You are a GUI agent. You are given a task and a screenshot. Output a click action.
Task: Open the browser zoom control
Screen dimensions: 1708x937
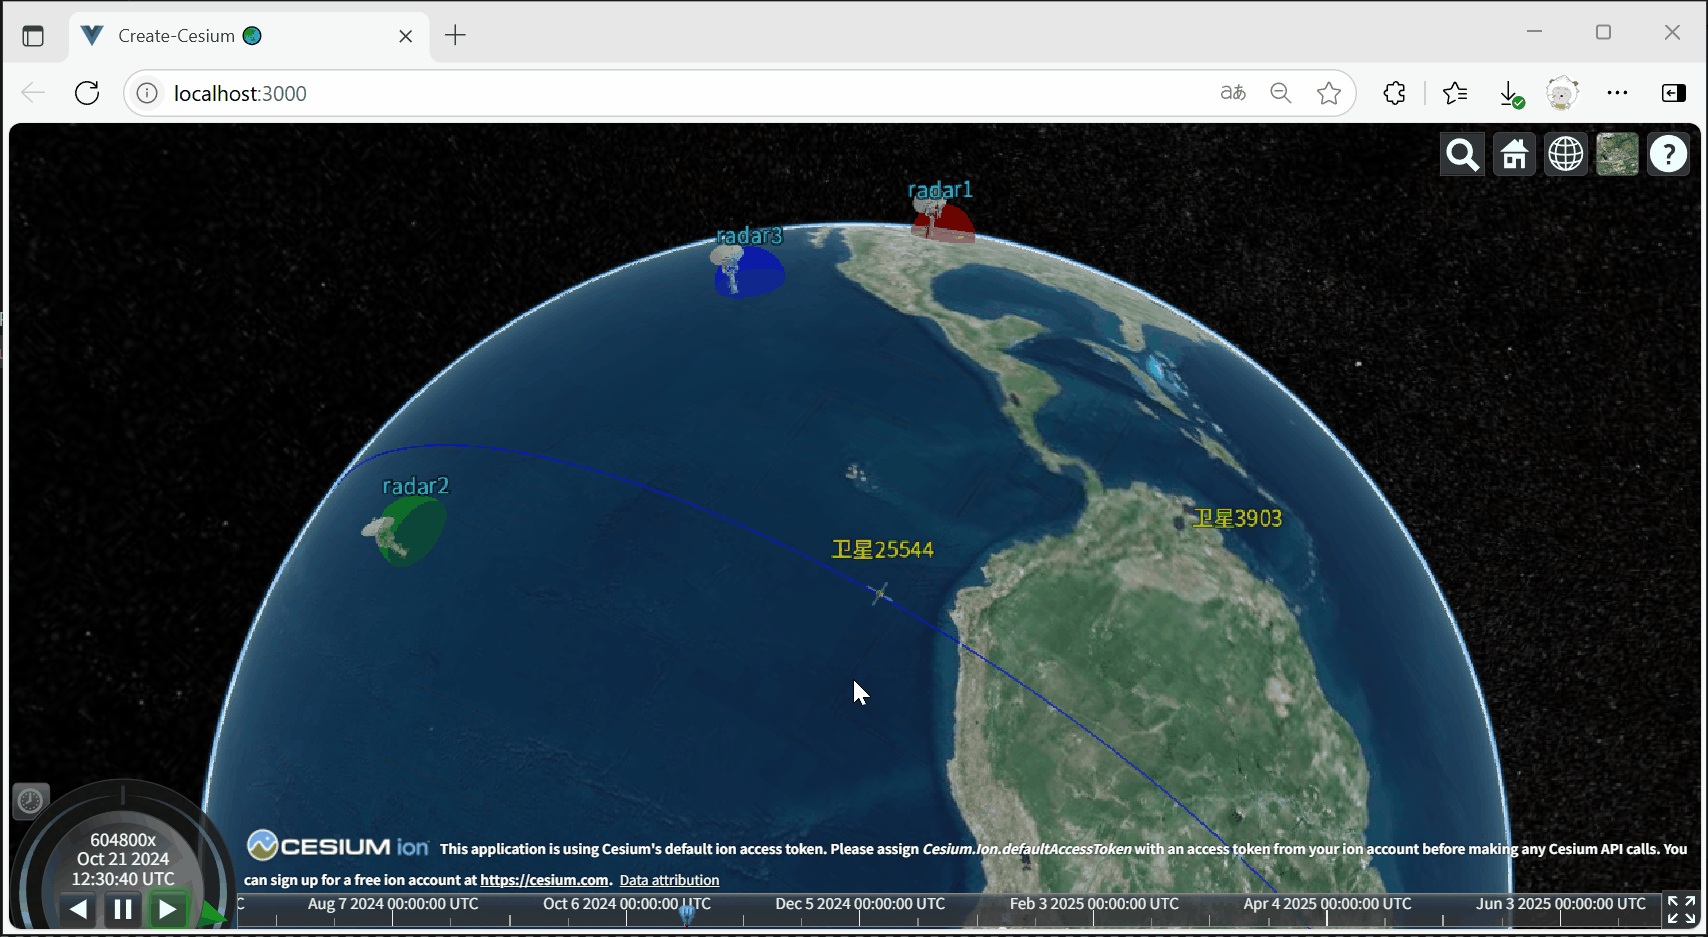point(1281,93)
